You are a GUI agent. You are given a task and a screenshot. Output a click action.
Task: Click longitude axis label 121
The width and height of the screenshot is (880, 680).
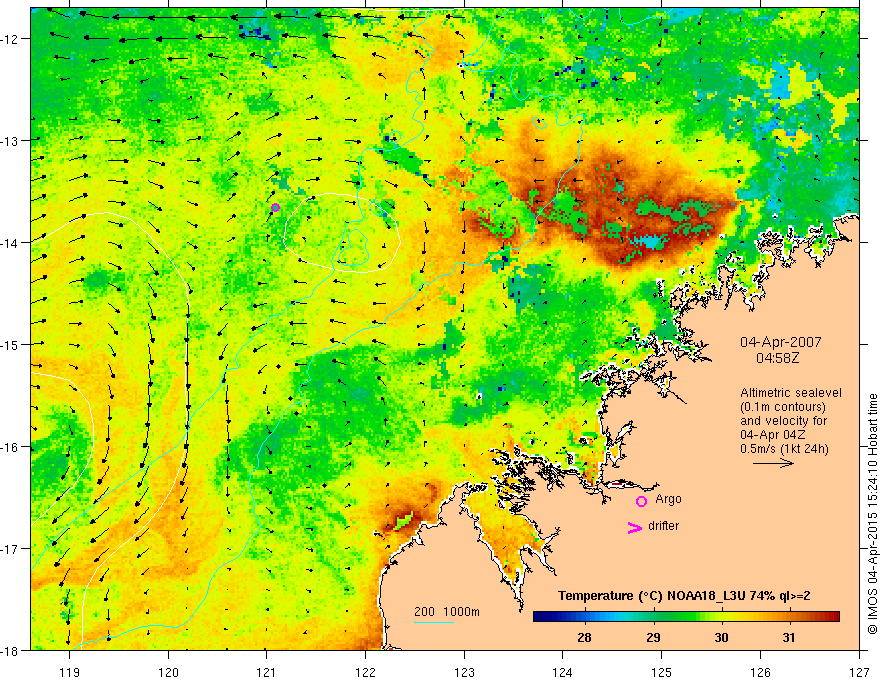click(266, 672)
